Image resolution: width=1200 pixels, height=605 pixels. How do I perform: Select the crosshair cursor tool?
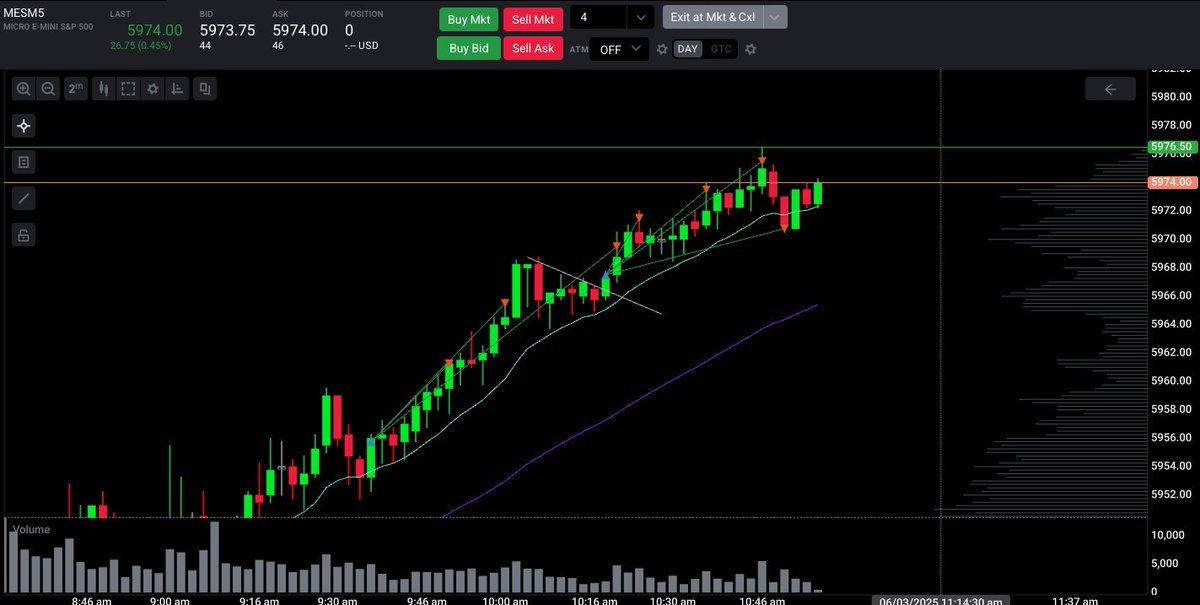click(23, 125)
